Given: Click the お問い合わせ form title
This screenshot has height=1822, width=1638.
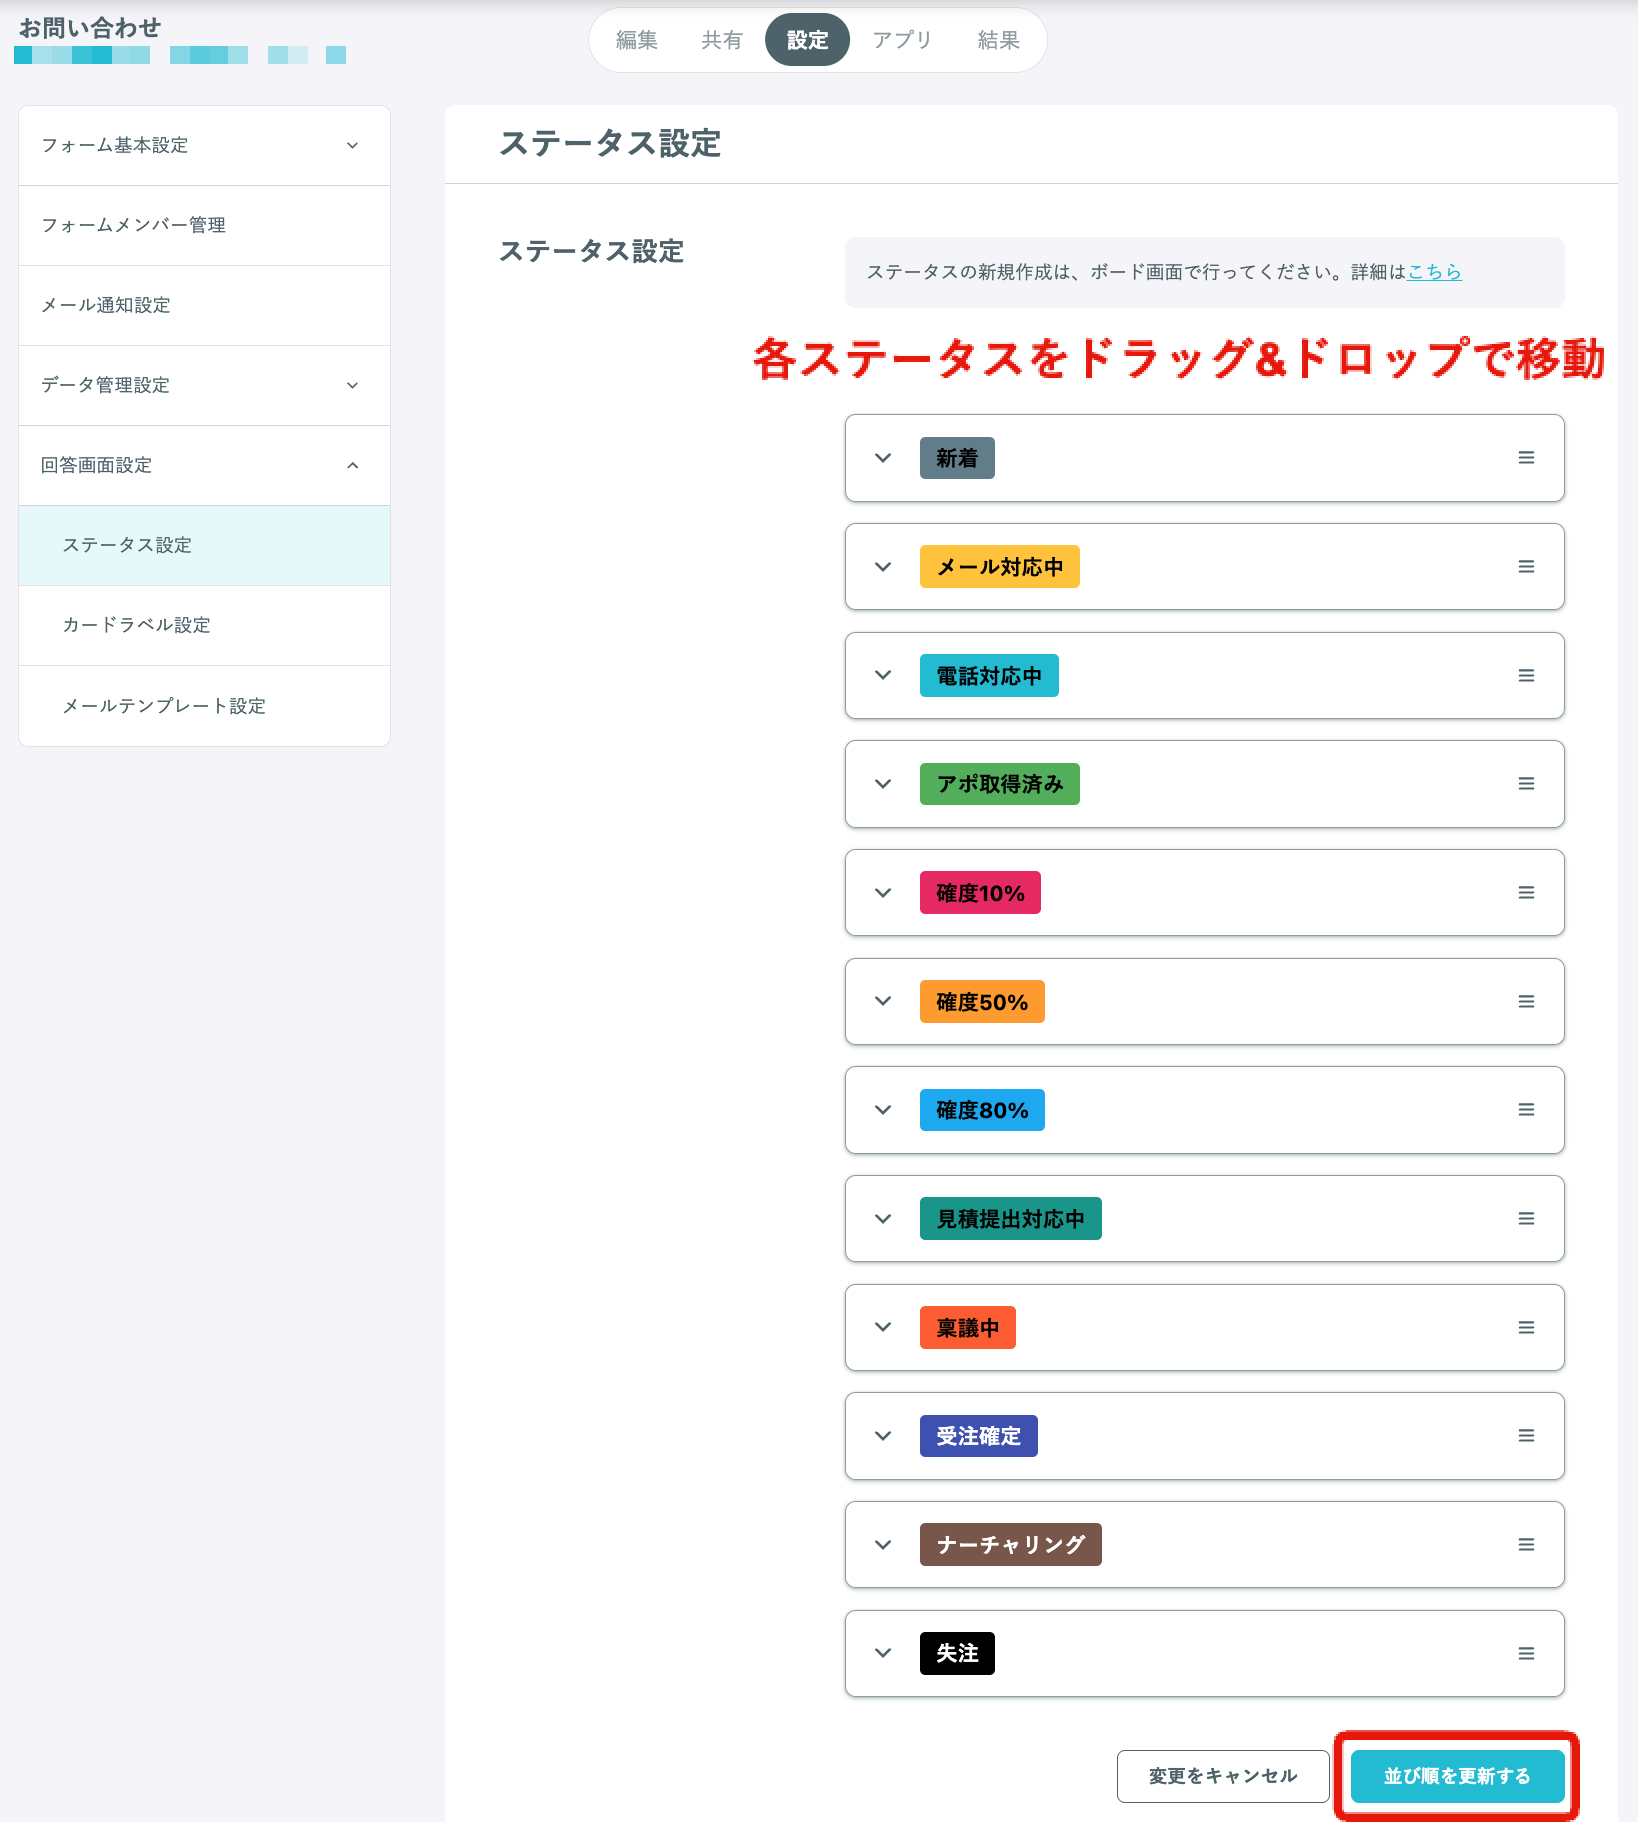Looking at the screenshot, I should point(90,28).
